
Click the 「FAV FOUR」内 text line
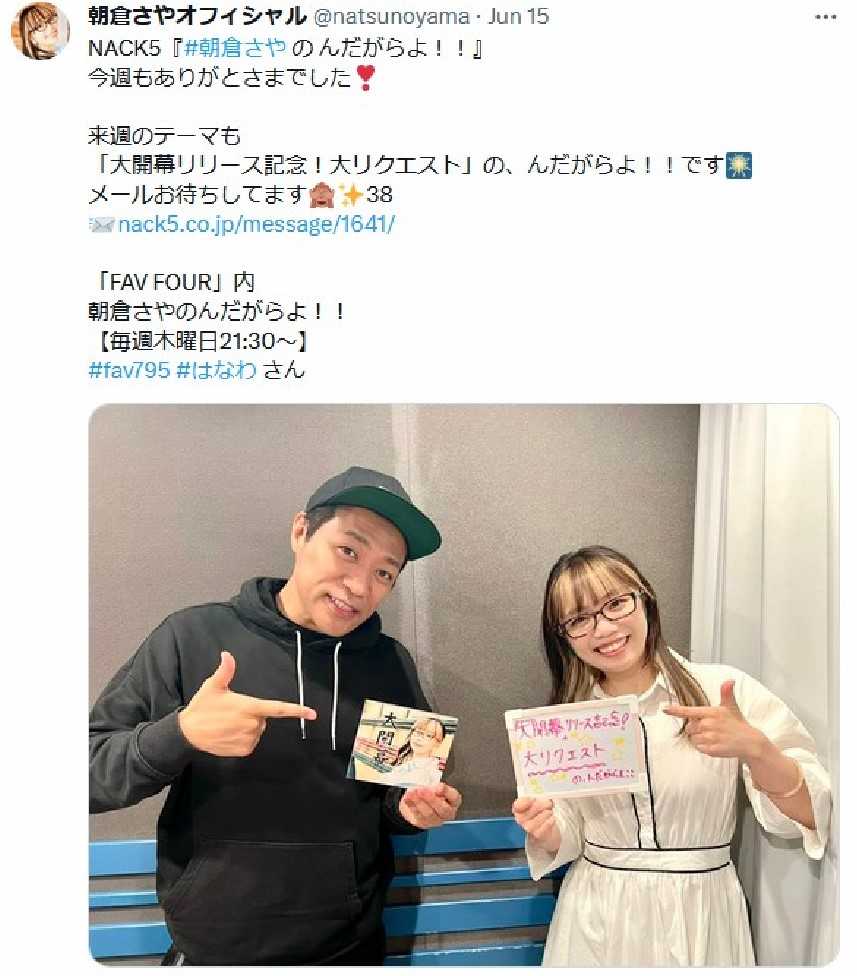tap(172, 283)
